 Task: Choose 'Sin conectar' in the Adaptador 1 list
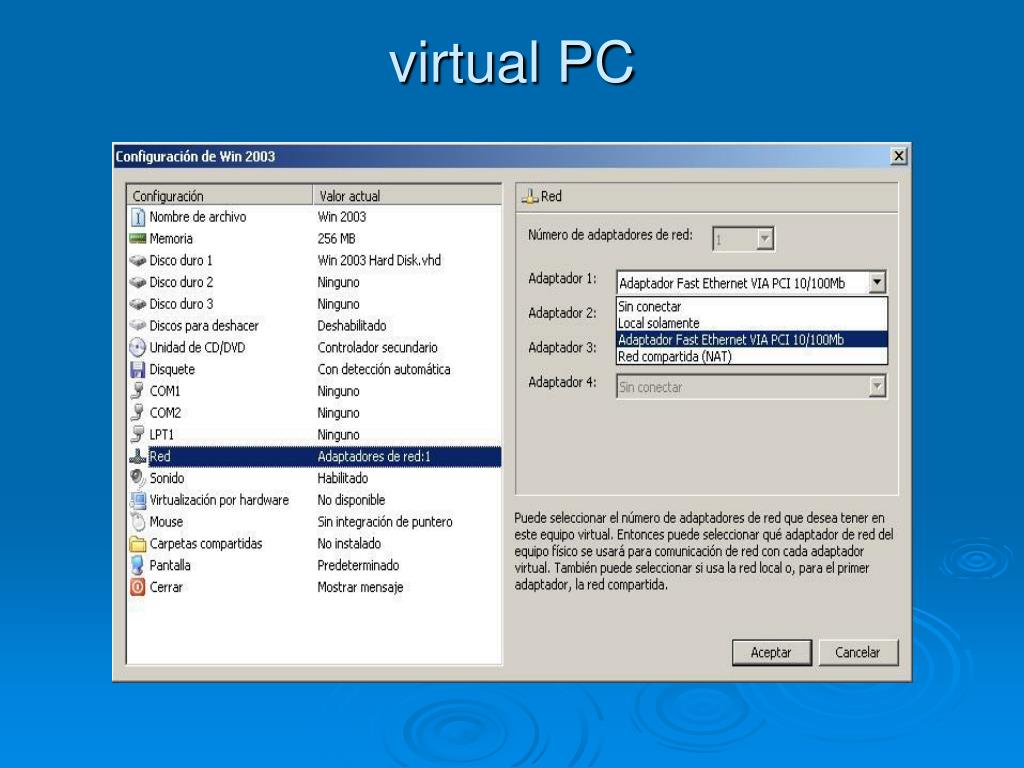click(x=752, y=306)
